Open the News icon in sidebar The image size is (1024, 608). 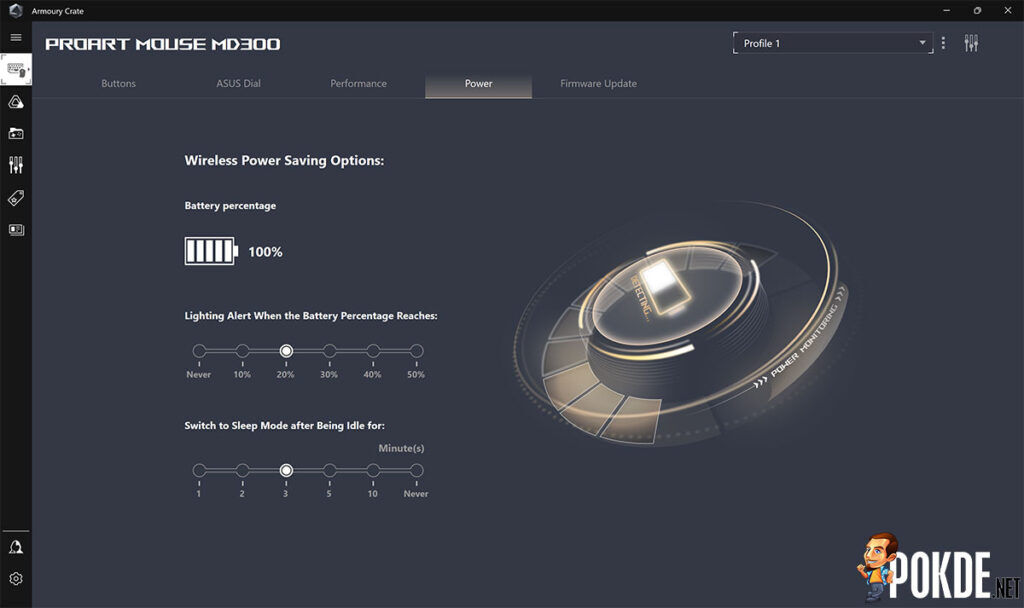tap(16, 229)
